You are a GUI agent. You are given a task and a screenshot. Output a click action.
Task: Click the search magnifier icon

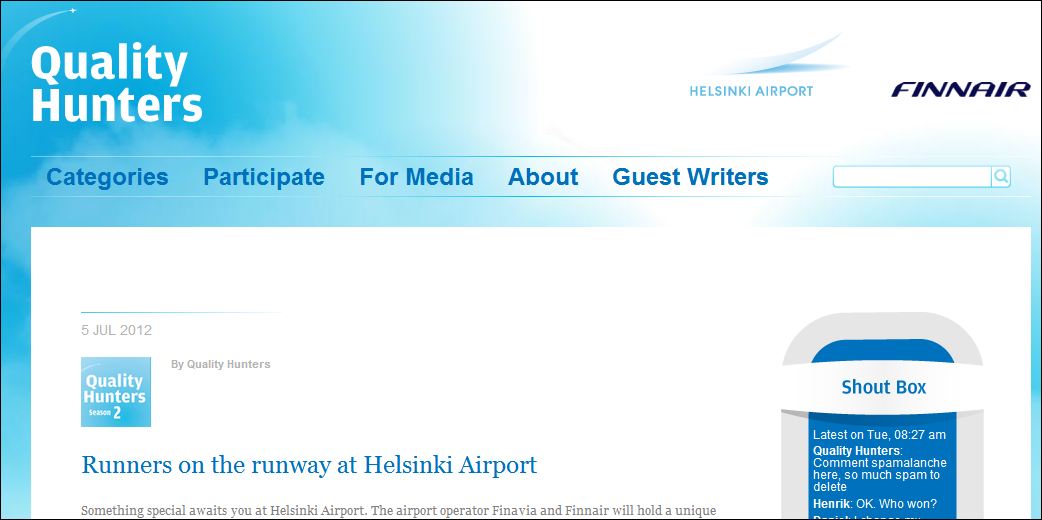pos(1001,177)
